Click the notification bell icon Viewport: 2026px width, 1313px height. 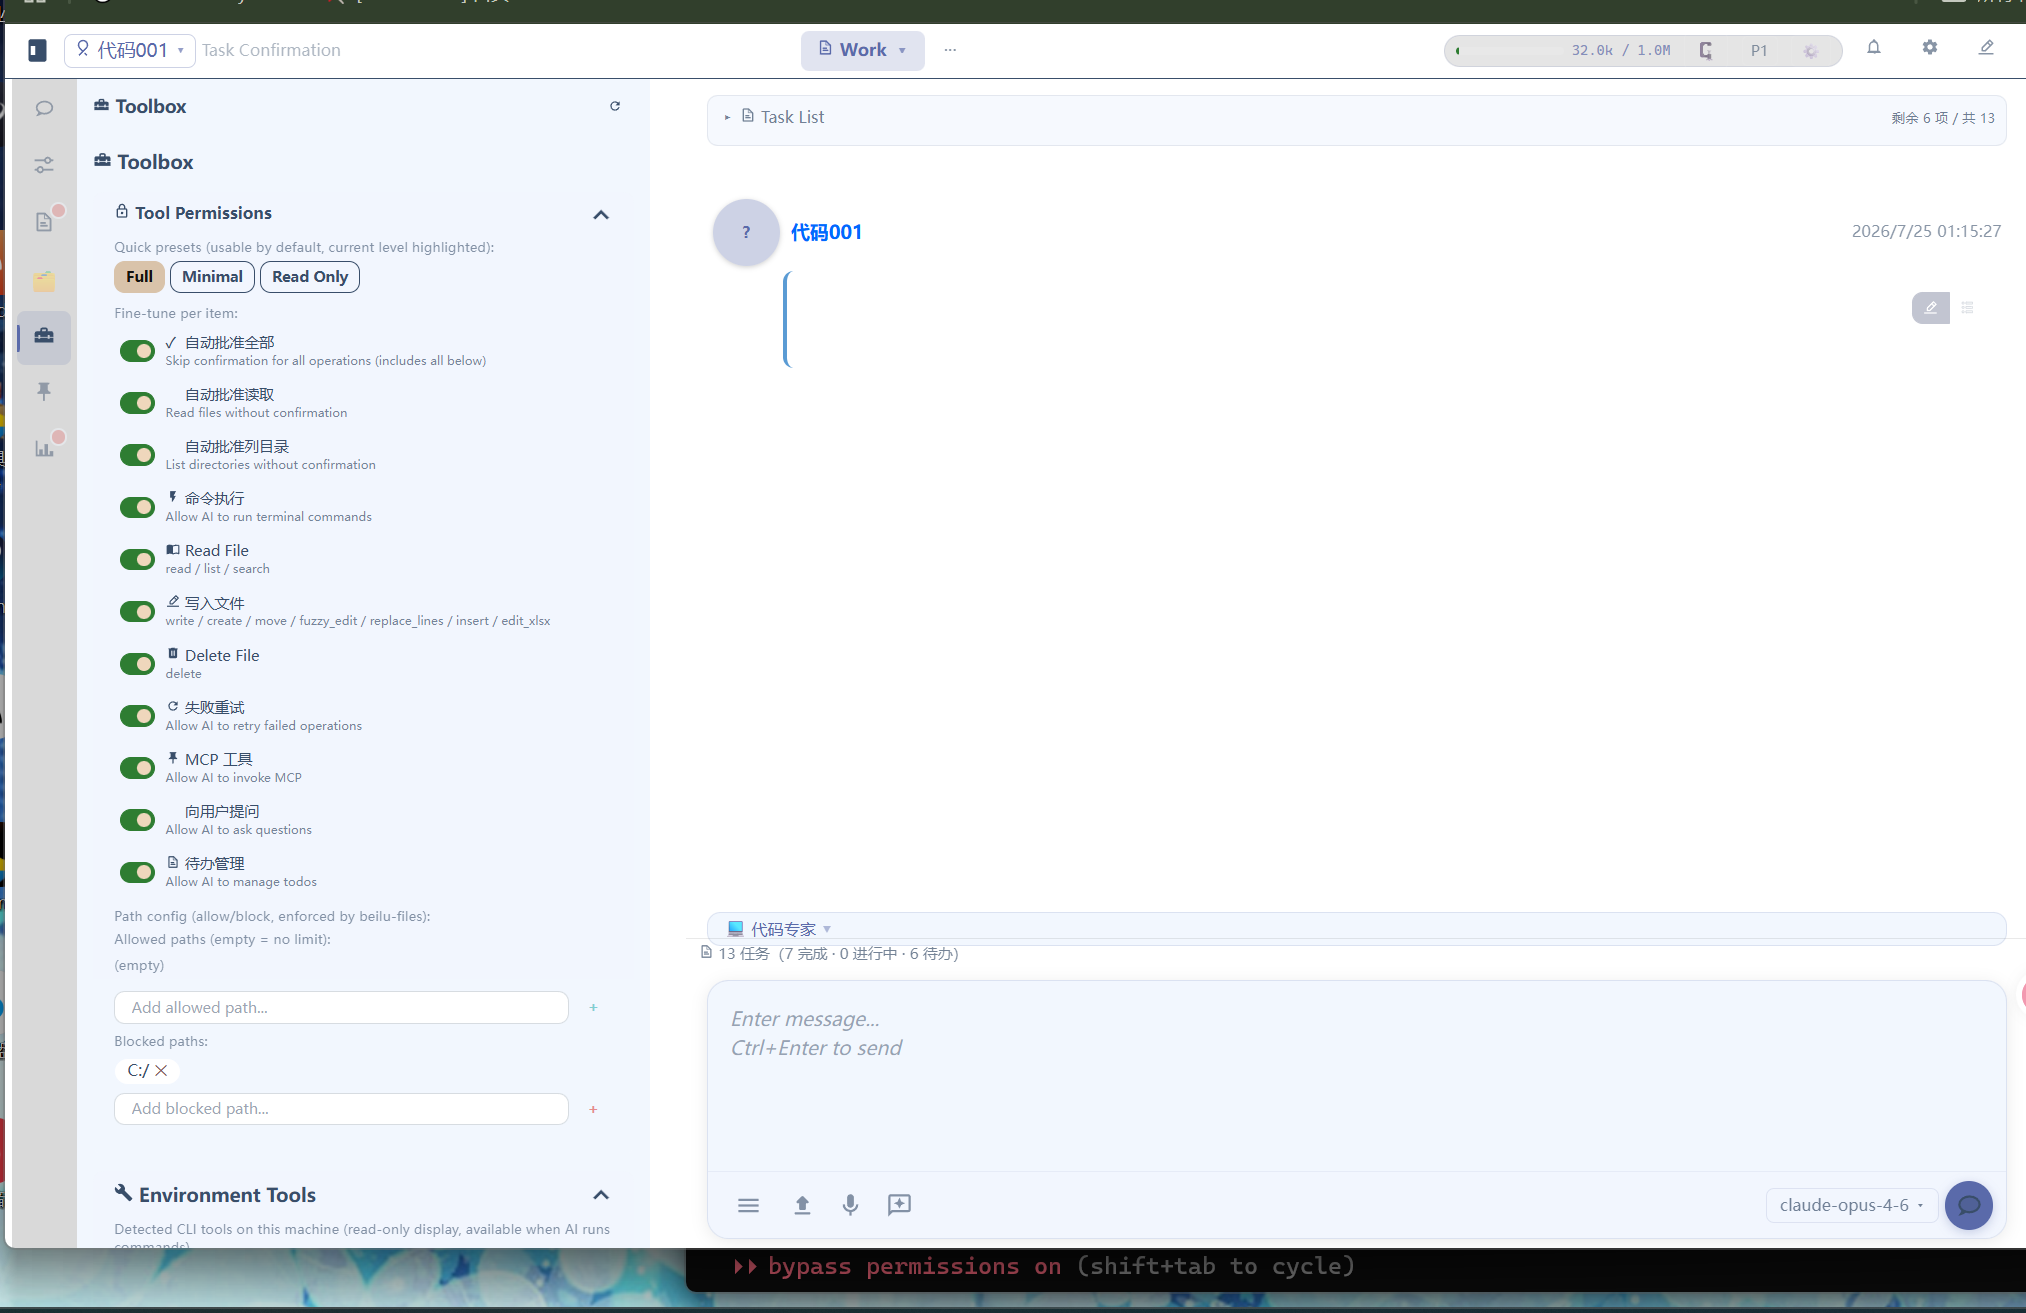(x=1874, y=47)
